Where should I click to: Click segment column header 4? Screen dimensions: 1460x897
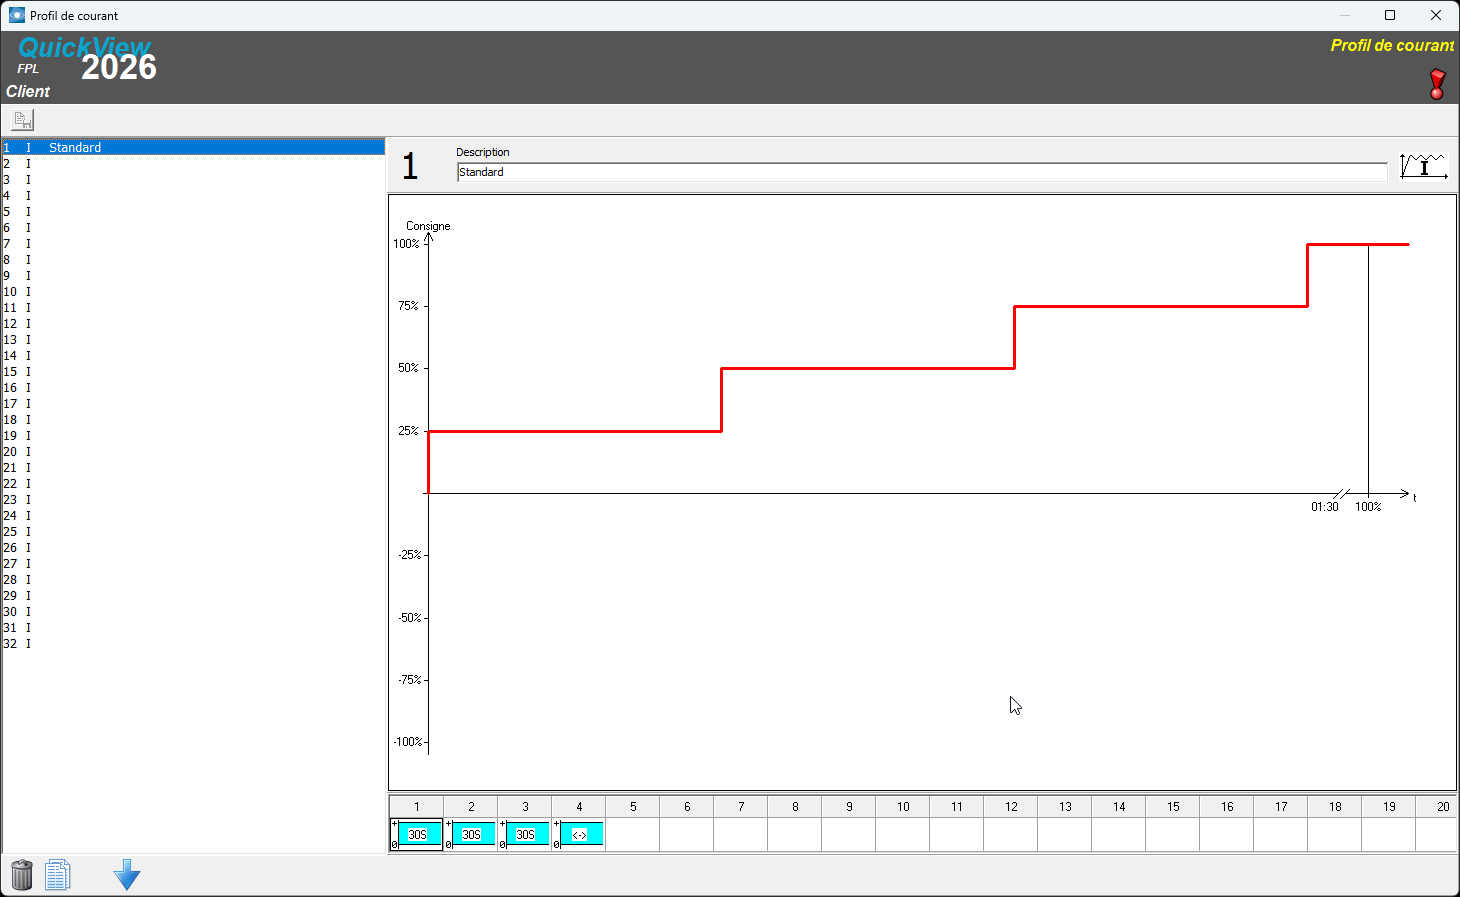[x=579, y=806]
